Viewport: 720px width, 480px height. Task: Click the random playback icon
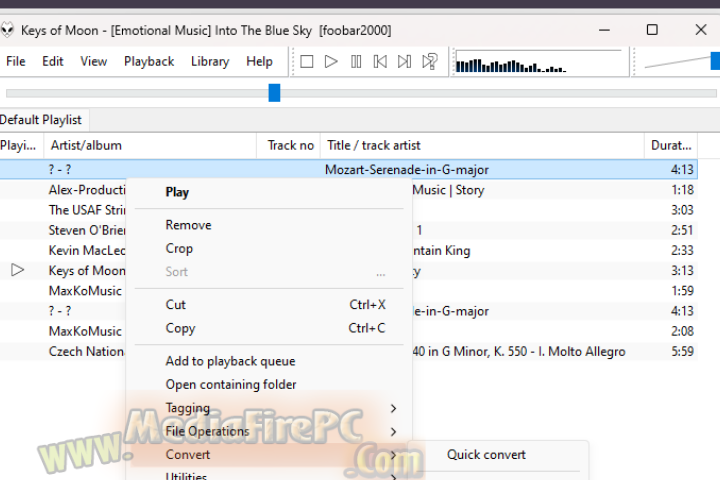430,62
